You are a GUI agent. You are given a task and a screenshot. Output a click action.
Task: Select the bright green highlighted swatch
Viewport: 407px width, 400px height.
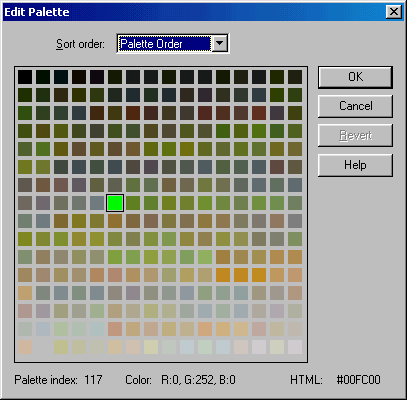[x=115, y=203]
